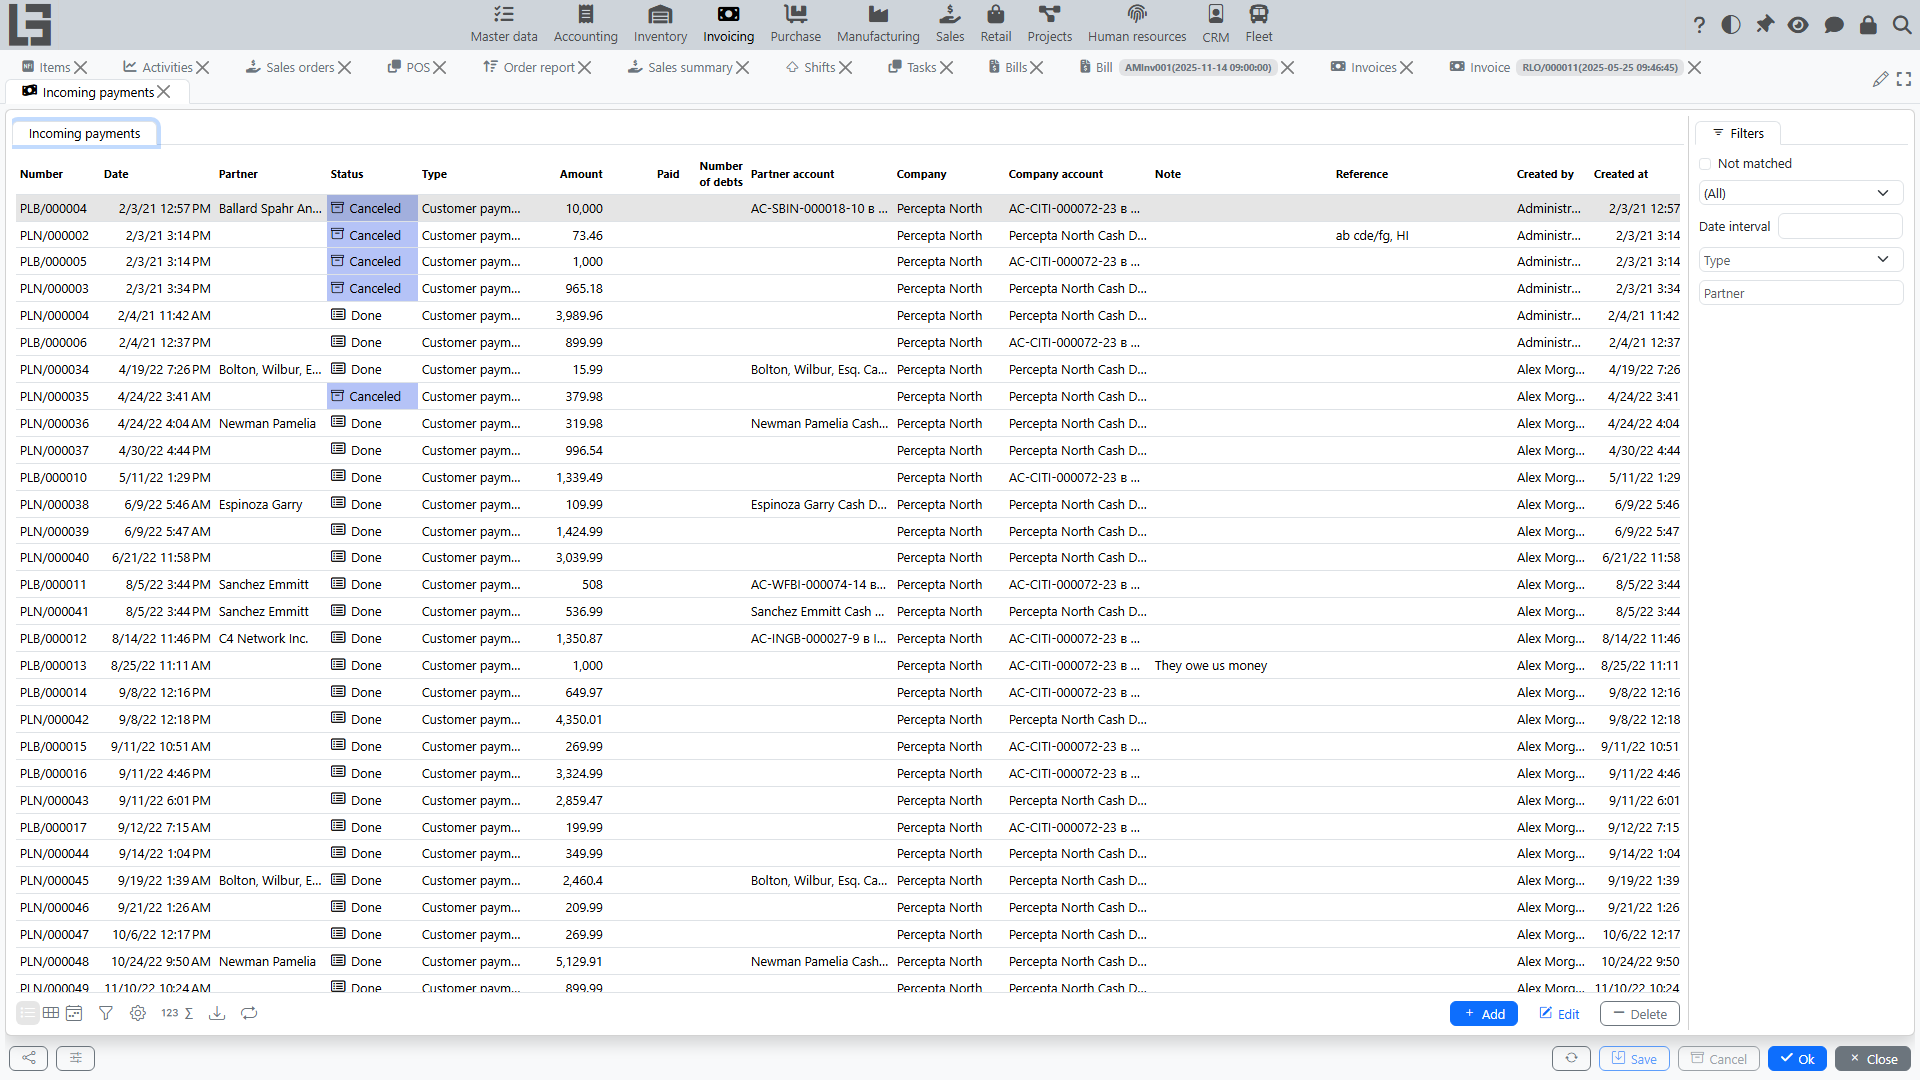Close the Shifts tab
The height and width of the screenshot is (1080, 1920).
coord(846,67)
